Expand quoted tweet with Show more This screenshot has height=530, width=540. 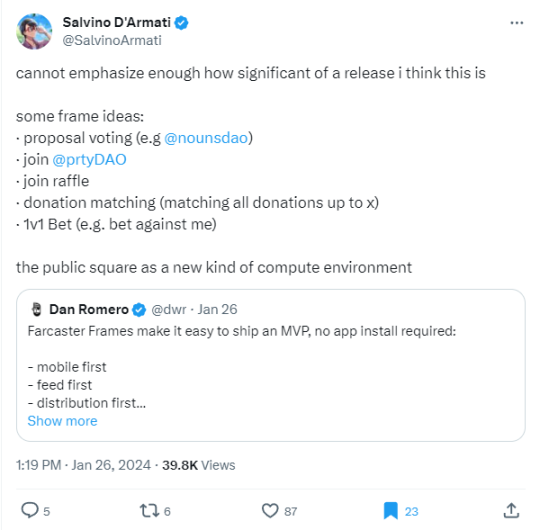tap(62, 421)
